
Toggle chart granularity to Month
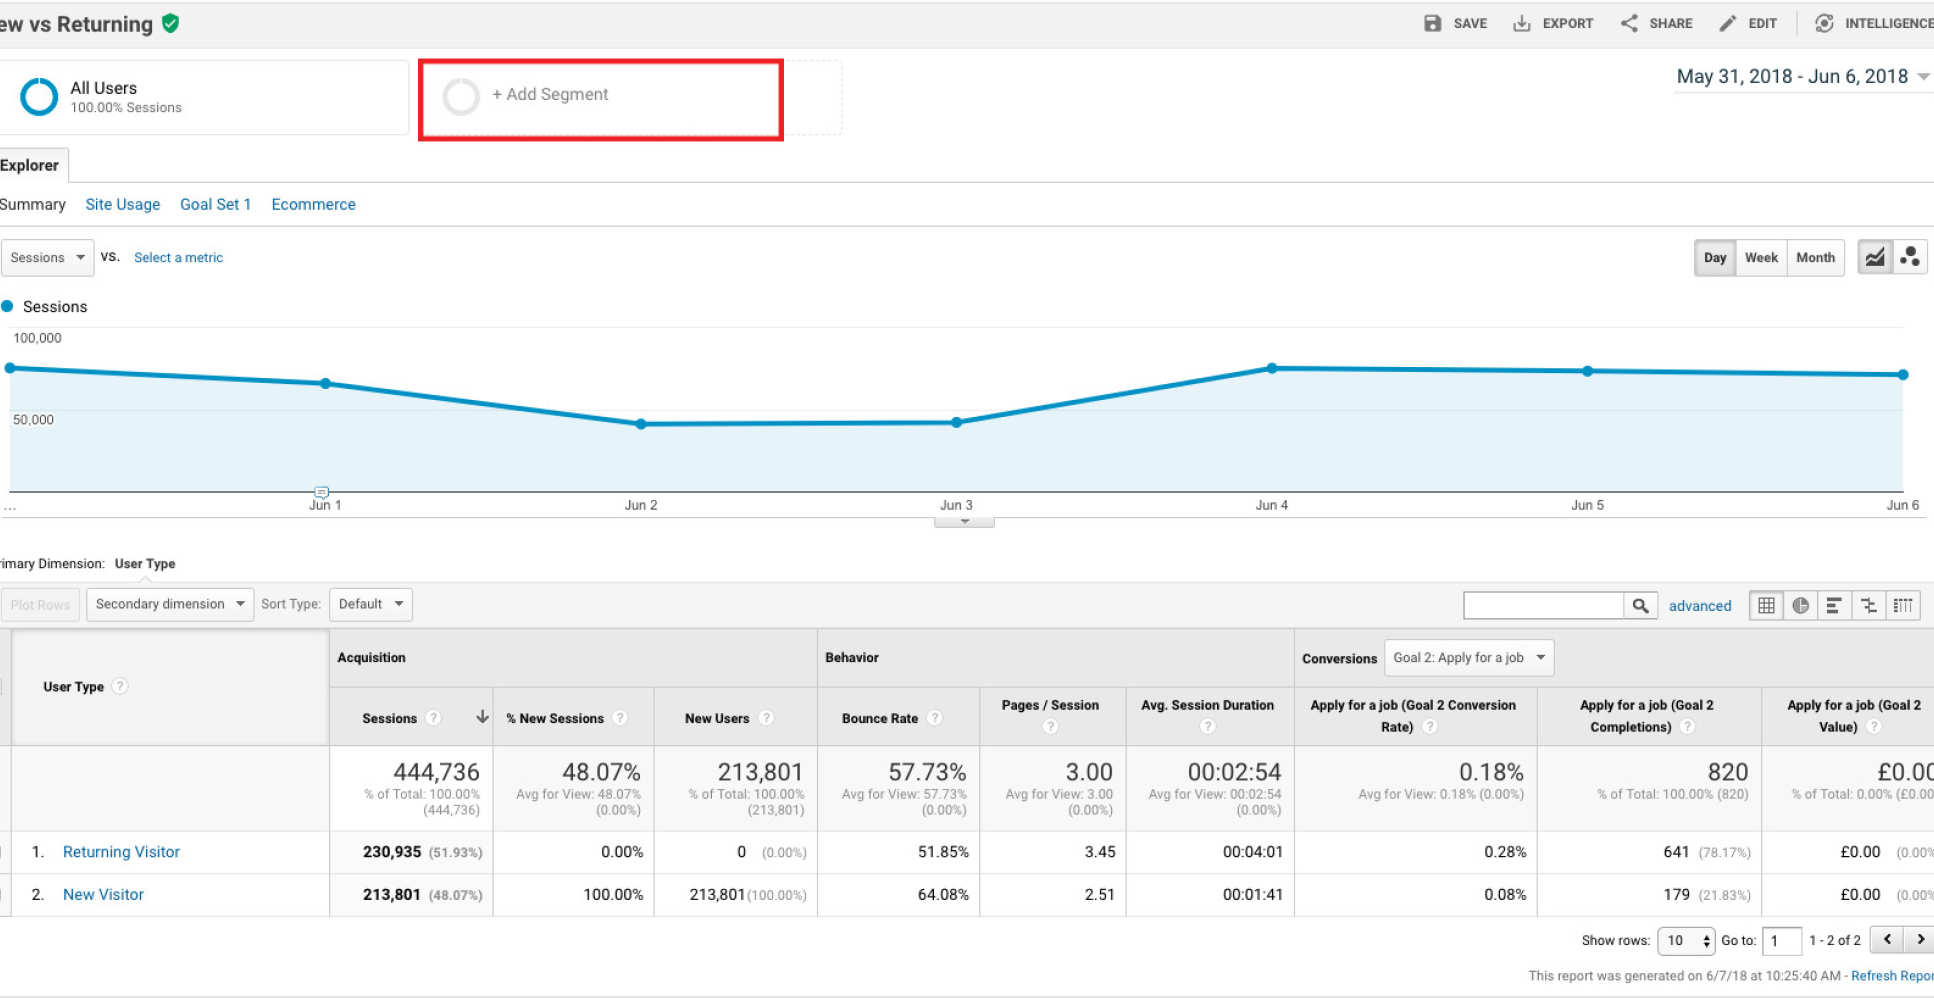pos(1815,257)
